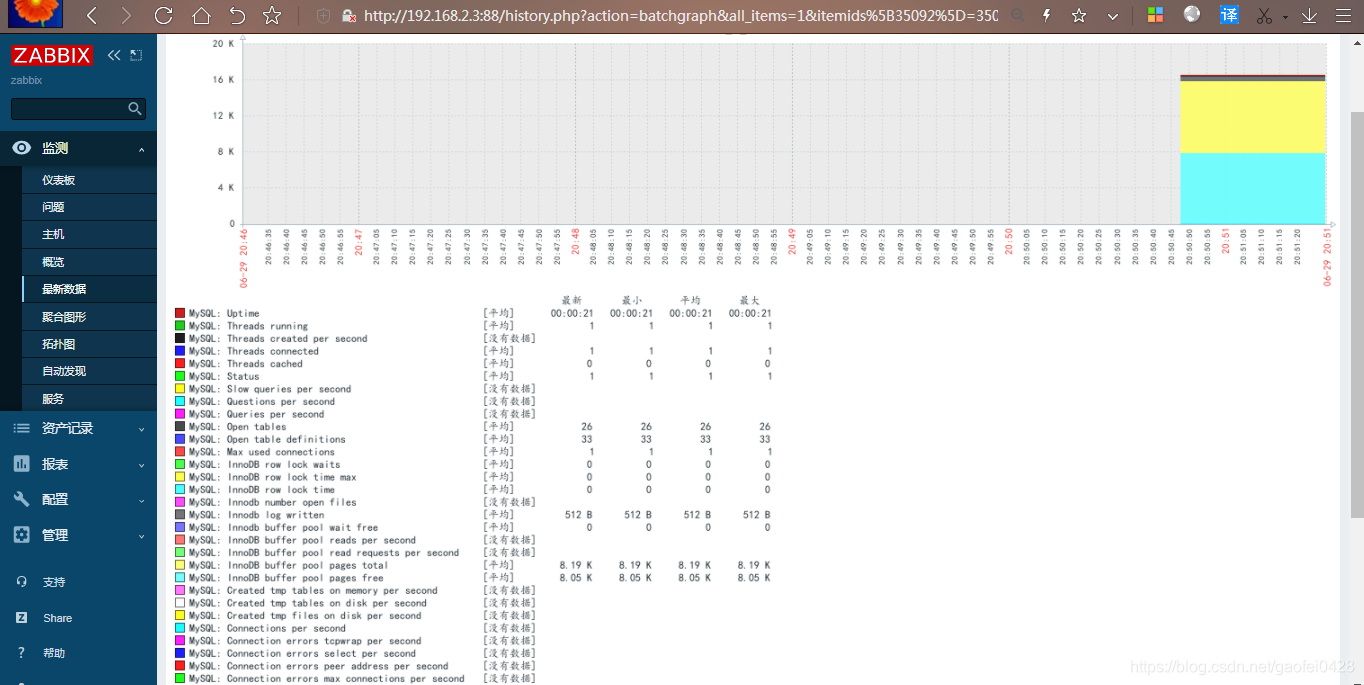Click legend text MySQL: Slow queries per second
The width and height of the screenshot is (1364, 685).
(270, 389)
